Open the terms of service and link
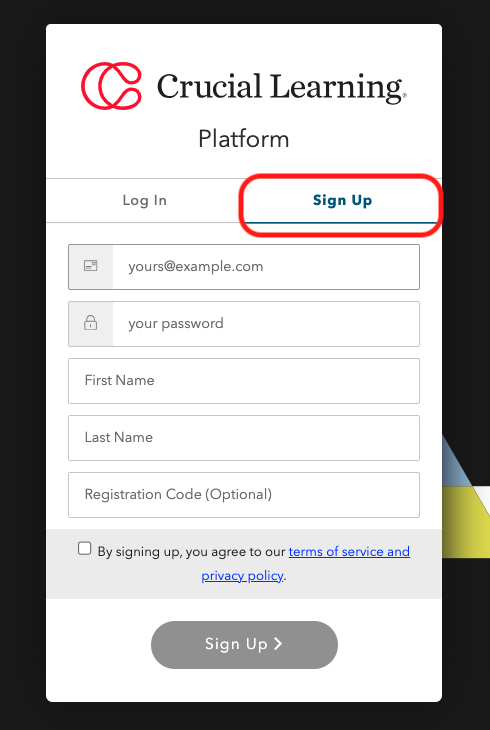This screenshot has height=730, width=490. pyautogui.click(x=349, y=552)
